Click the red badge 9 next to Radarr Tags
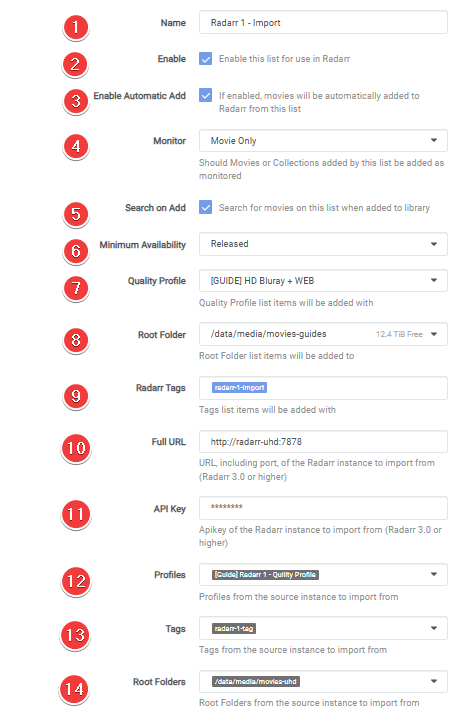Image resolution: width=459 pixels, height=721 pixels. 76,396
